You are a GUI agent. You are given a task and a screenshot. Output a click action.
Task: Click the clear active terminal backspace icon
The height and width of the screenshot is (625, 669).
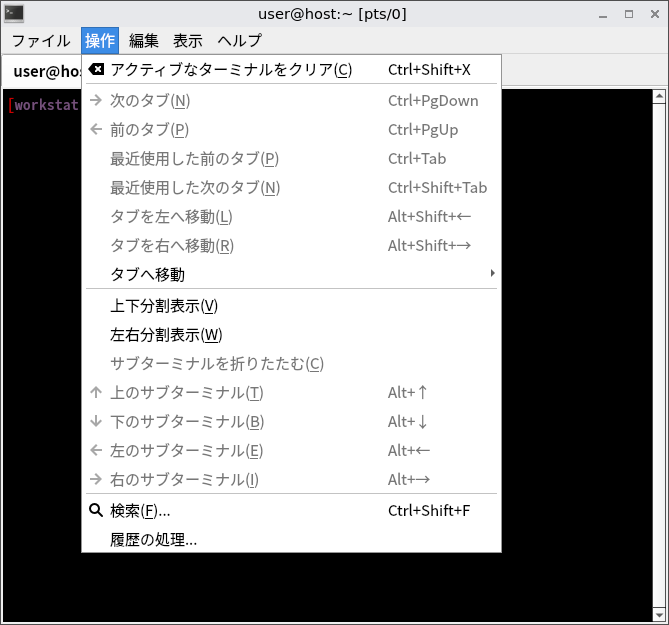pyautogui.click(x=96, y=70)
